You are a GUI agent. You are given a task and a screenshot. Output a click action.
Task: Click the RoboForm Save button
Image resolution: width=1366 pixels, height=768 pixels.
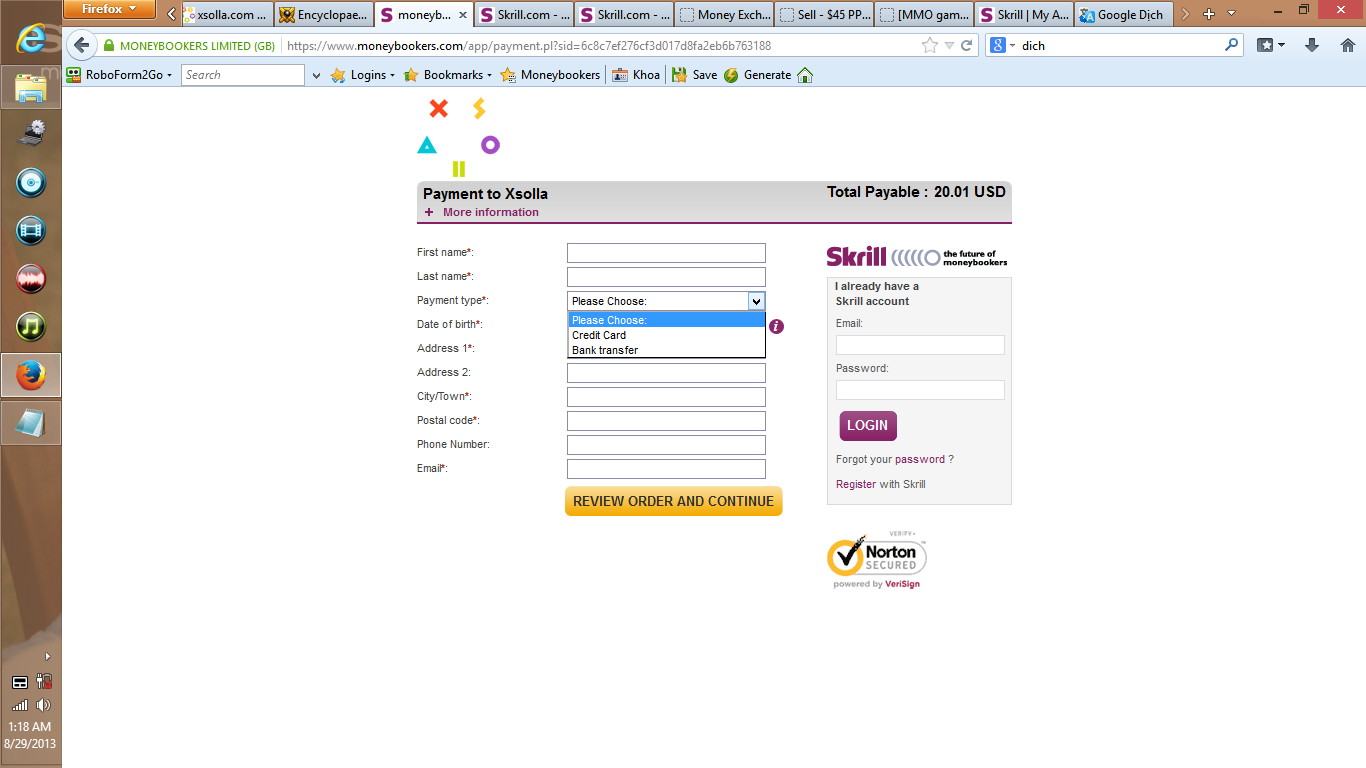694,75
